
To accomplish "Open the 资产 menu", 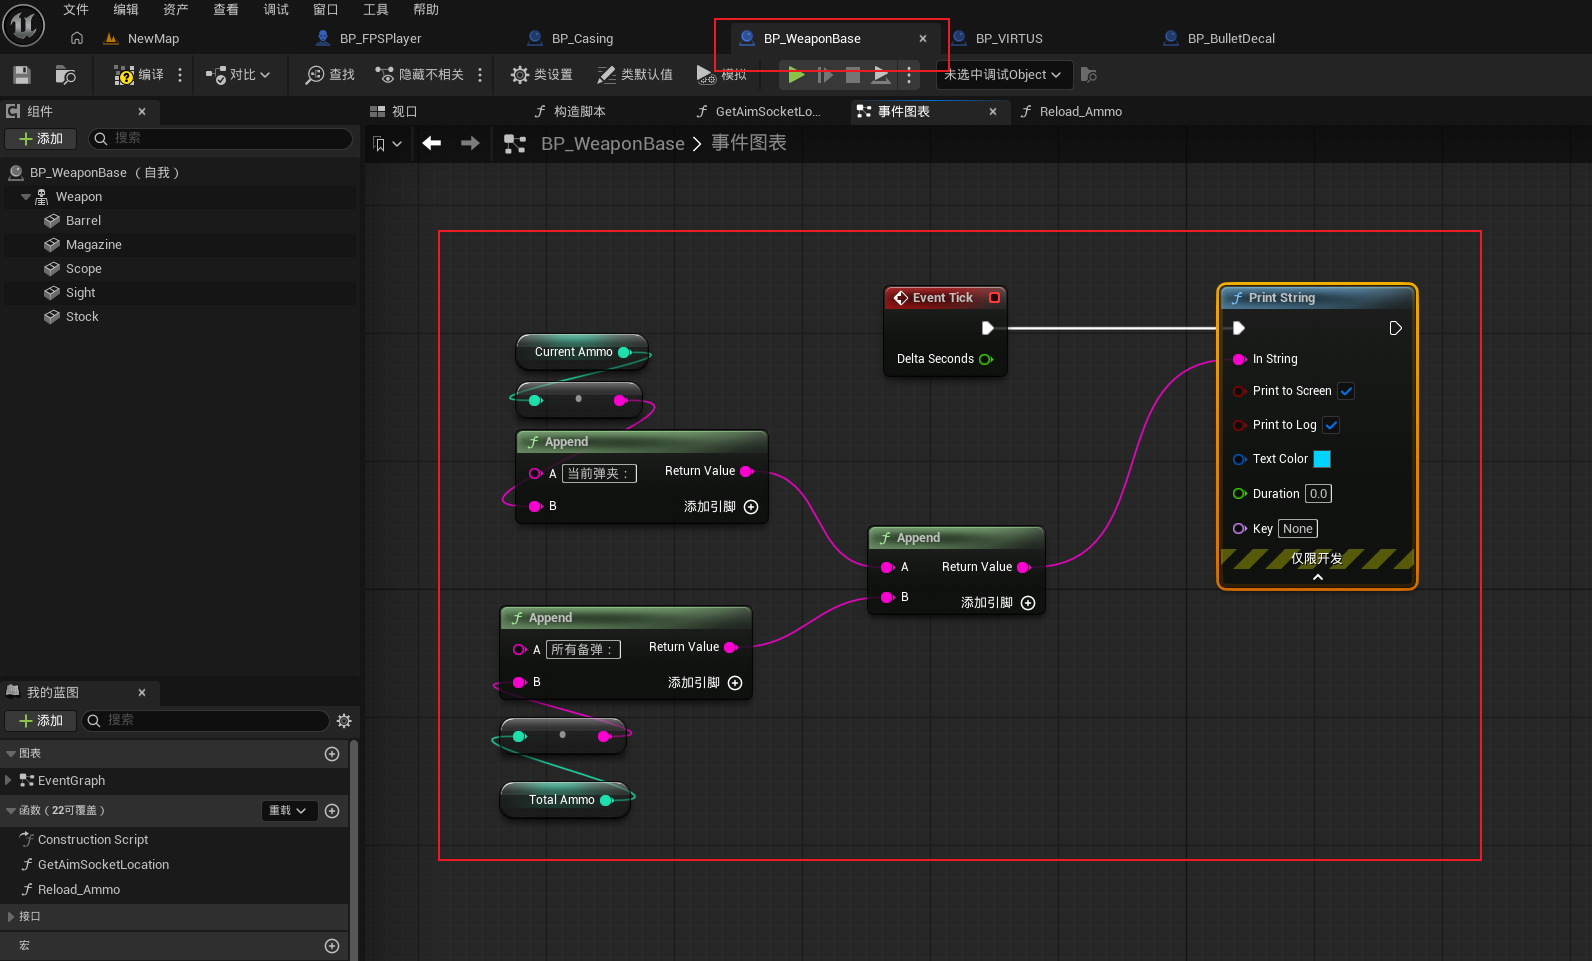I will pos(176,10).
